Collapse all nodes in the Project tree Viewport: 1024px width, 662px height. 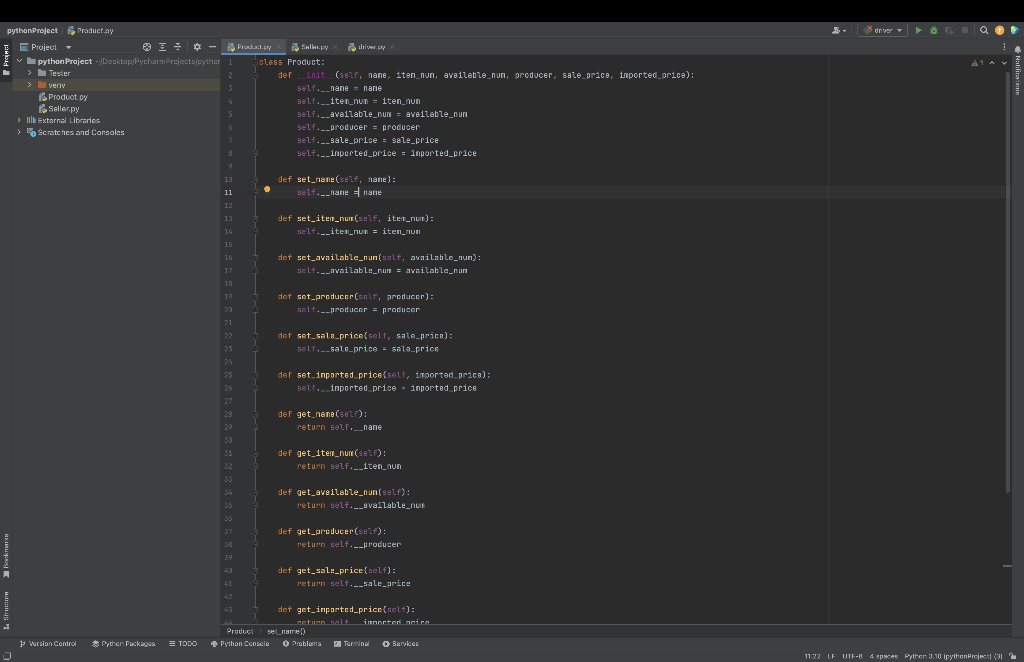tap(177, 47)
